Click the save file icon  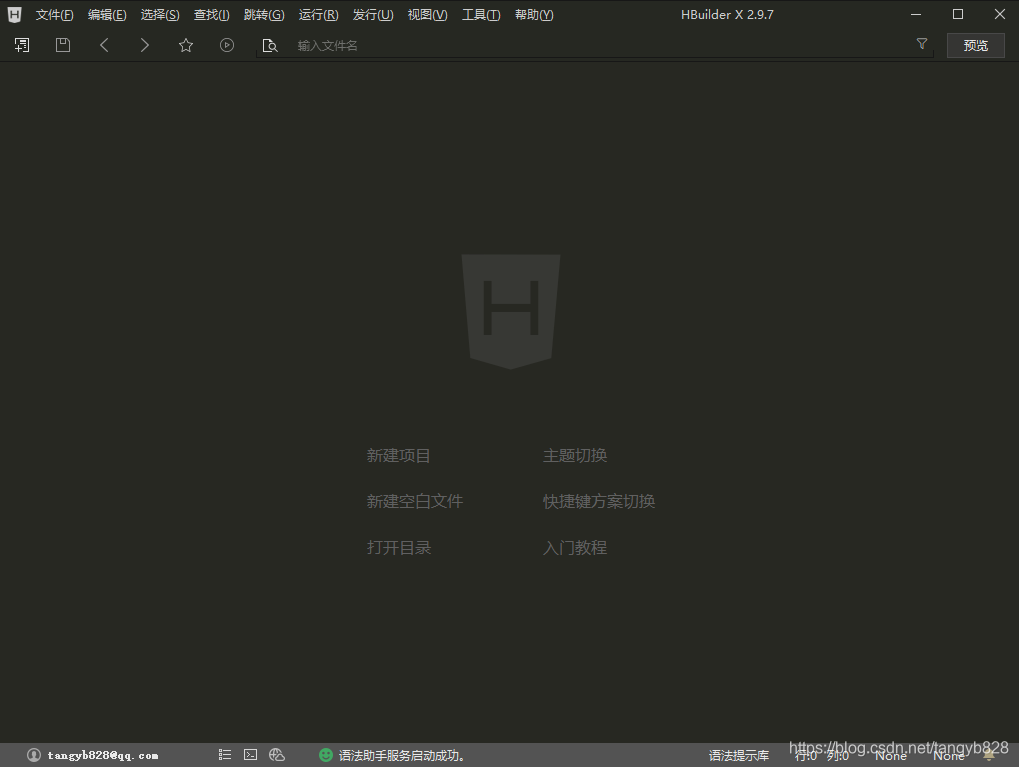click(x=63, y=45)
